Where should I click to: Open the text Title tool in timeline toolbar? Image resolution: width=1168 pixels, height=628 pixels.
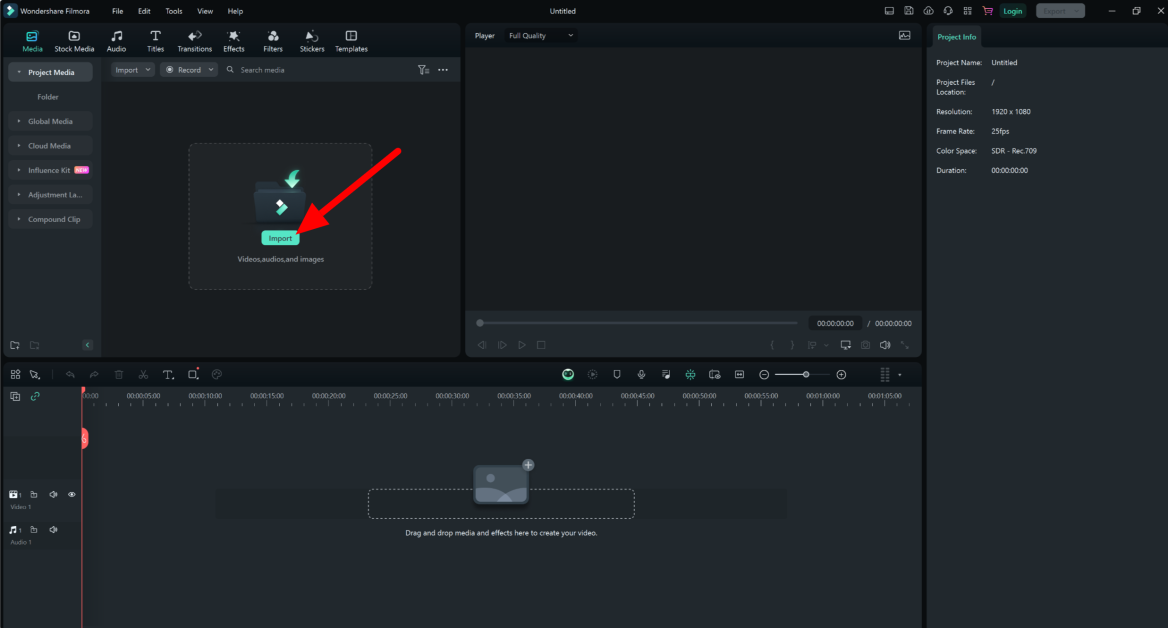[167, 374]
